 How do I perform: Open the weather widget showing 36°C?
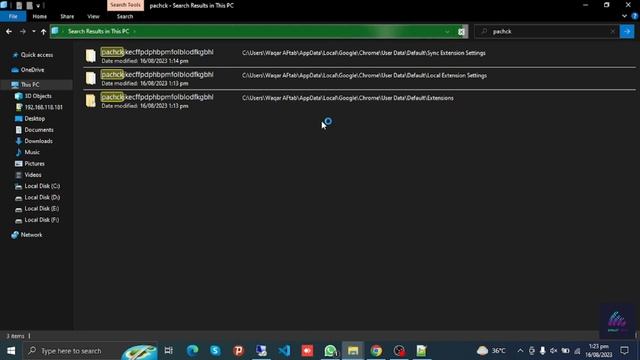click(x=491, y=351)
